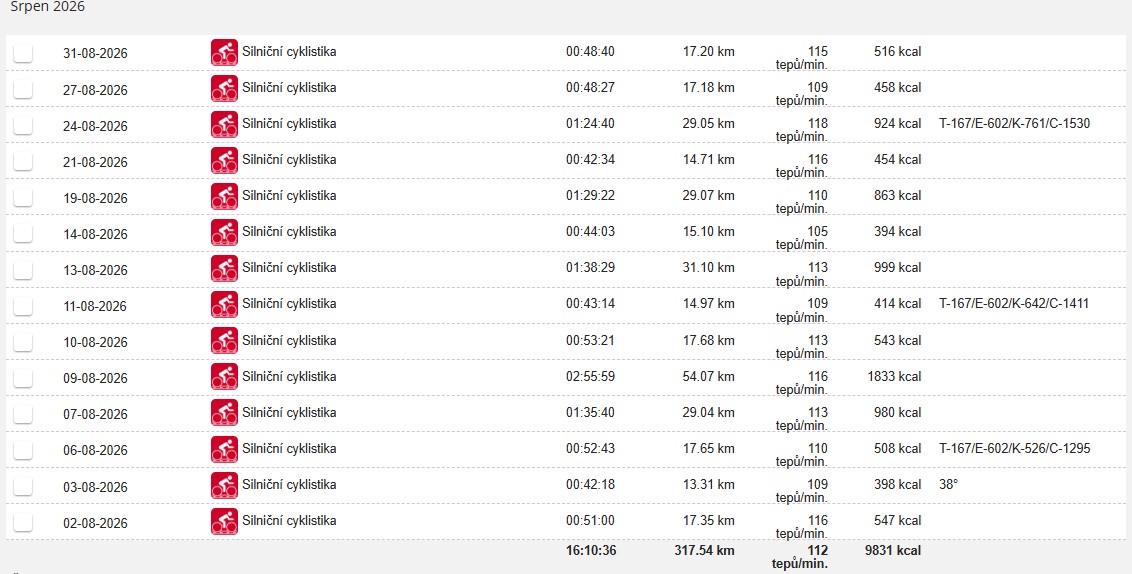
Task: Click cycling icon on 03-08-2026 row
Action: (x=224, y=485)
